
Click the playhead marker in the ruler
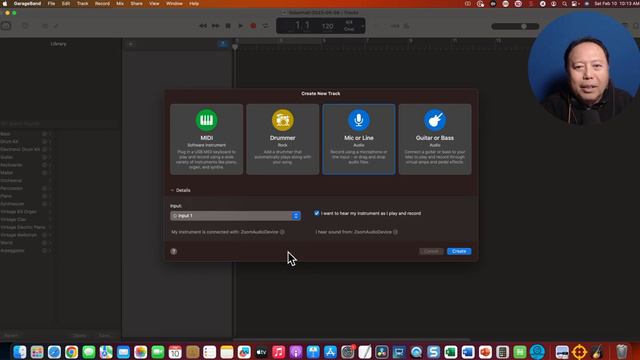(235, 47)
